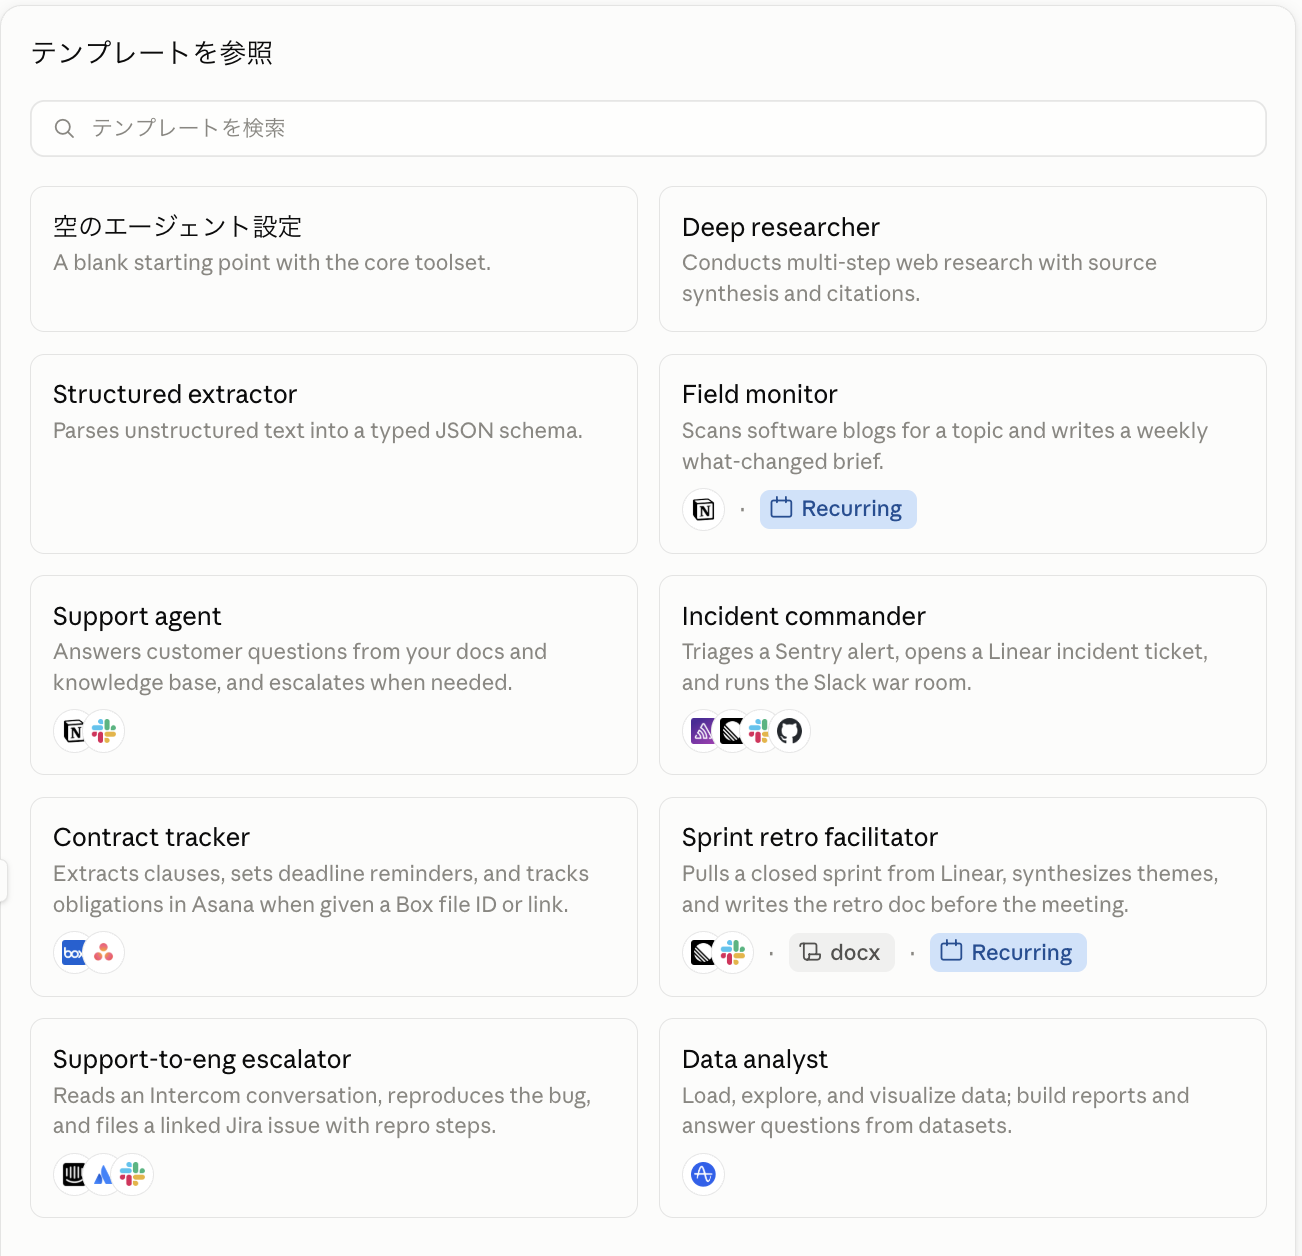Select the Data analyst template title
Image resolution: width=1302 pixels, height=1256 pixels.
pos(755,1059)
